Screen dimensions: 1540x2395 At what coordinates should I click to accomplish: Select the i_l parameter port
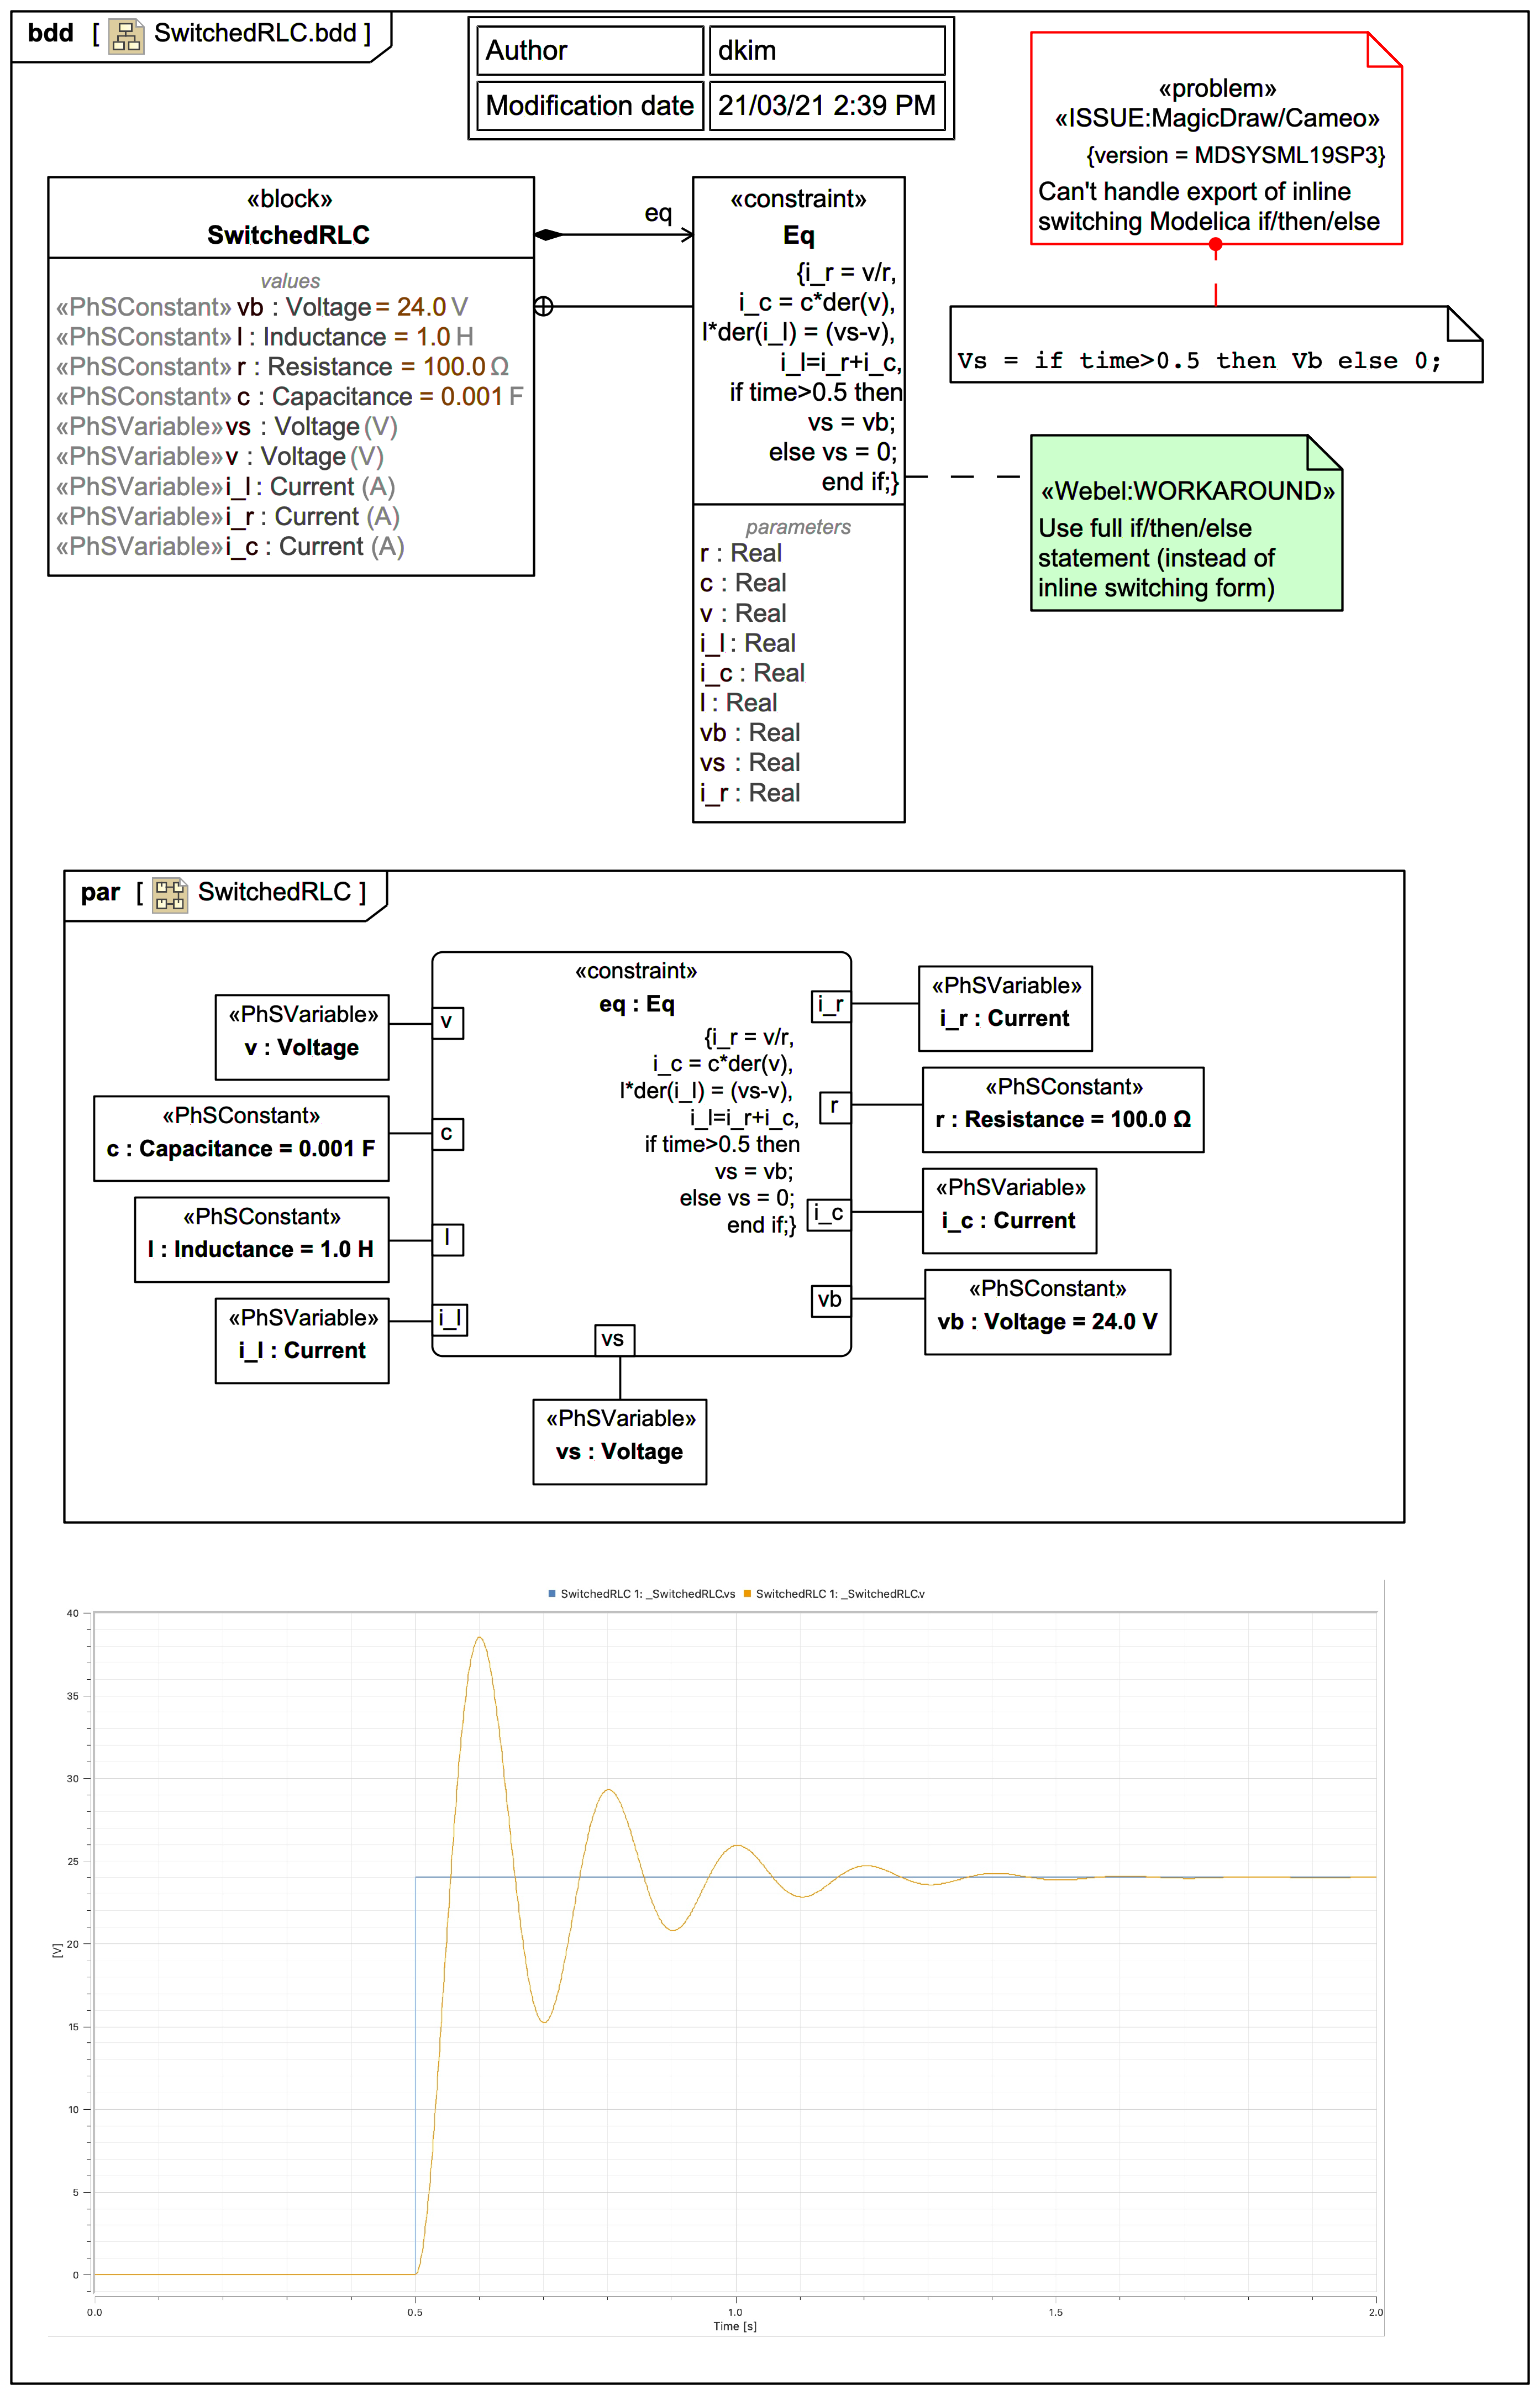click(449, 1319)
